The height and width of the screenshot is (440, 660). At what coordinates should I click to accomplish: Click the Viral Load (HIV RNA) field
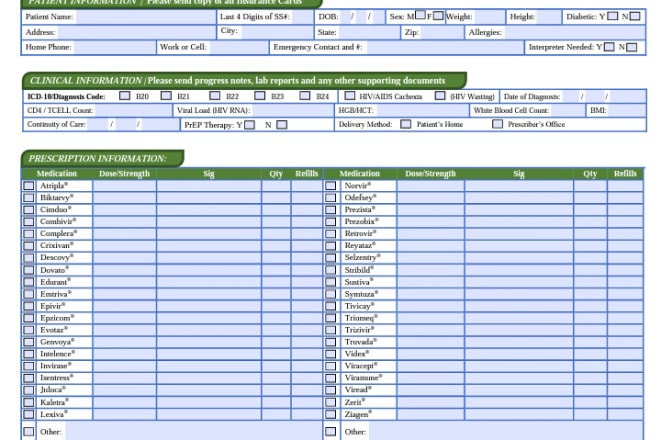pos(293,110)
